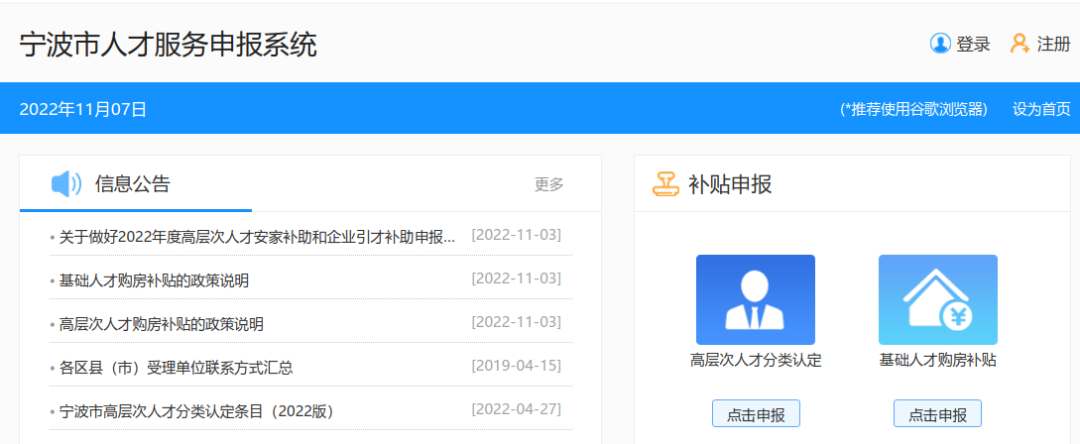Click the 登录 link
This screenshot has width=1080, height=444.
(973, 44)
